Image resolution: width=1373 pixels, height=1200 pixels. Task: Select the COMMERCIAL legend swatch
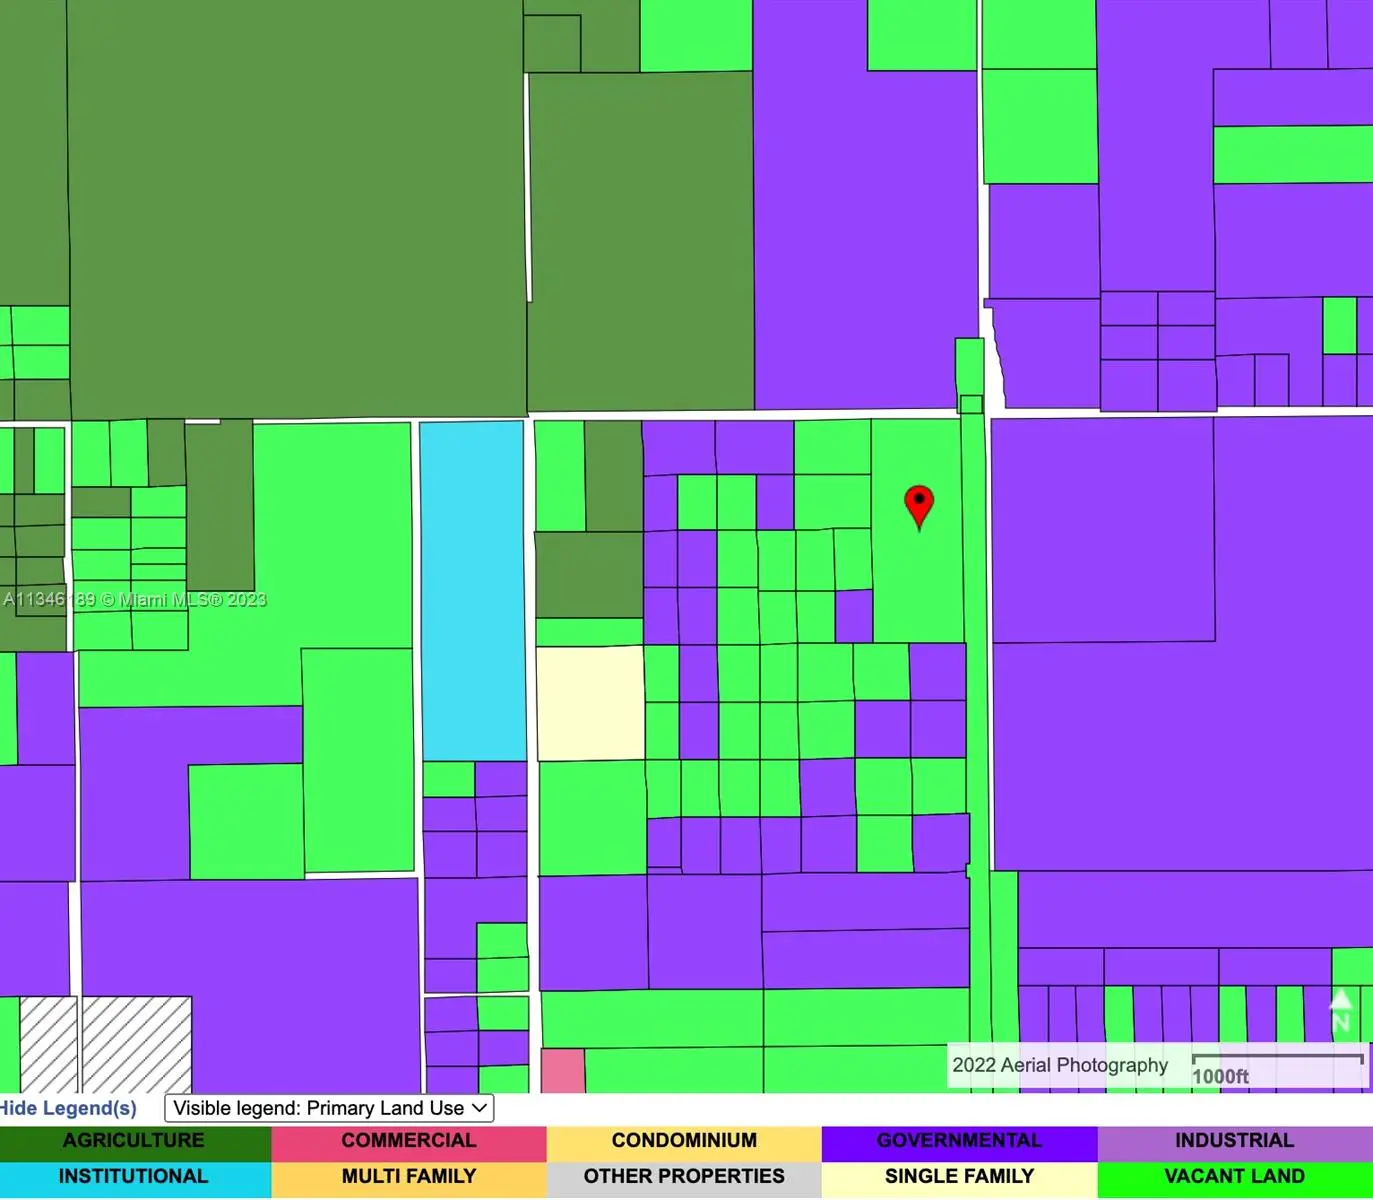(x=409, y=1141)
